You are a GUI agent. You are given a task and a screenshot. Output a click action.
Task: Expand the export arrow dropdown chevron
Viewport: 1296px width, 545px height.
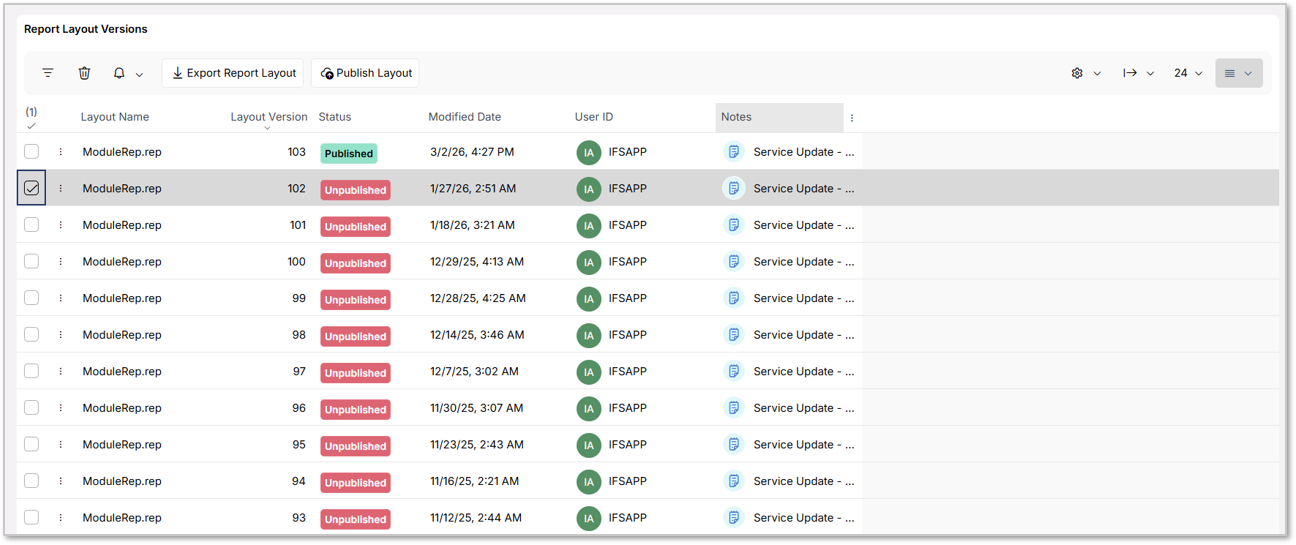(1150, 74)
